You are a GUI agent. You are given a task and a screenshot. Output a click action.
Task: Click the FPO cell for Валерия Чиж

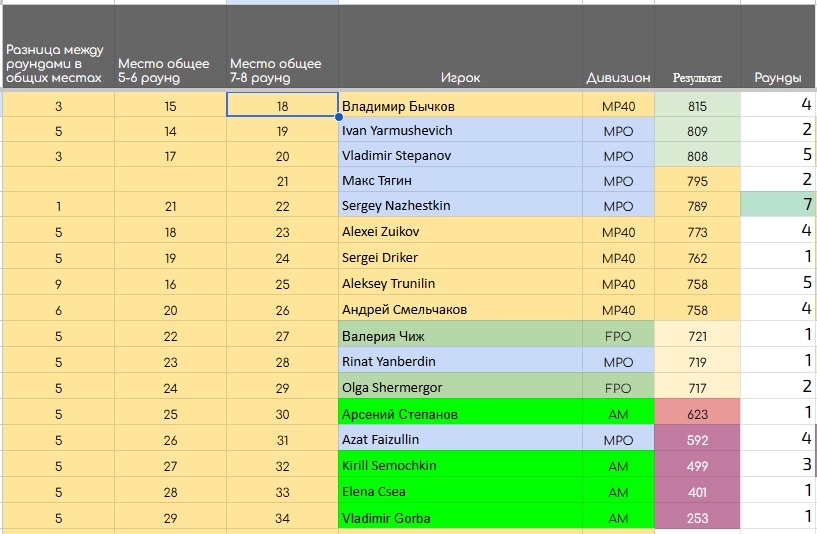pos(618,334)
